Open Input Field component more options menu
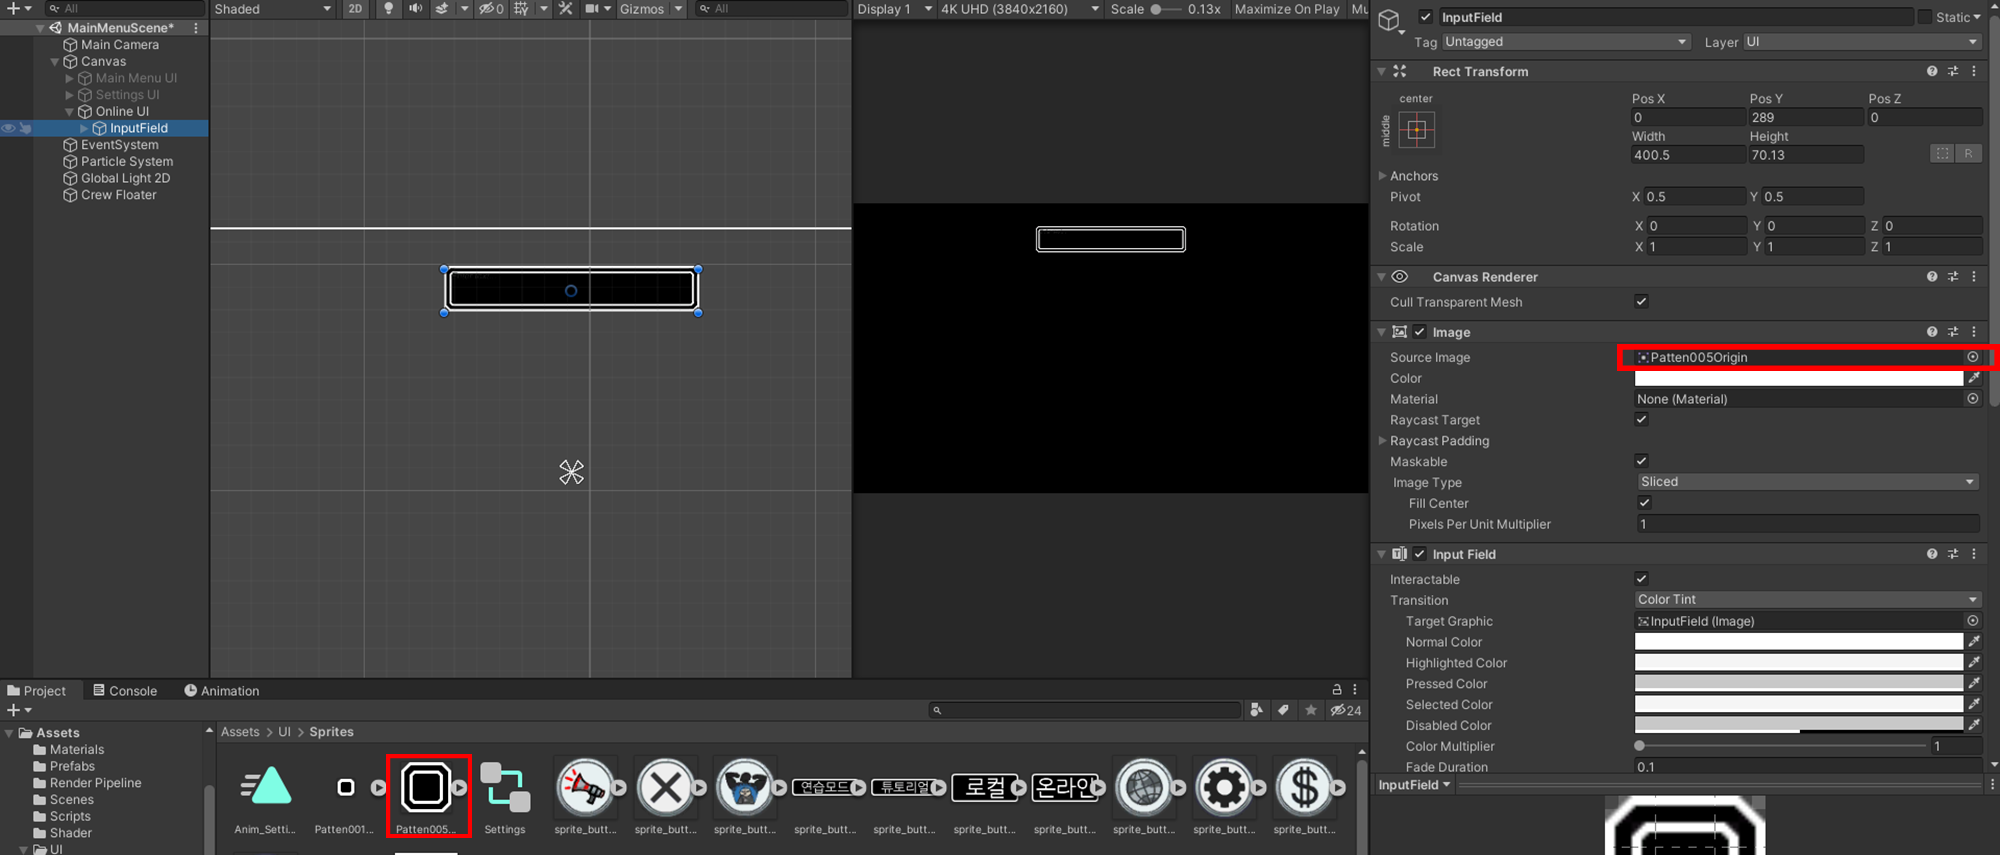 [x=1974, y=554]
